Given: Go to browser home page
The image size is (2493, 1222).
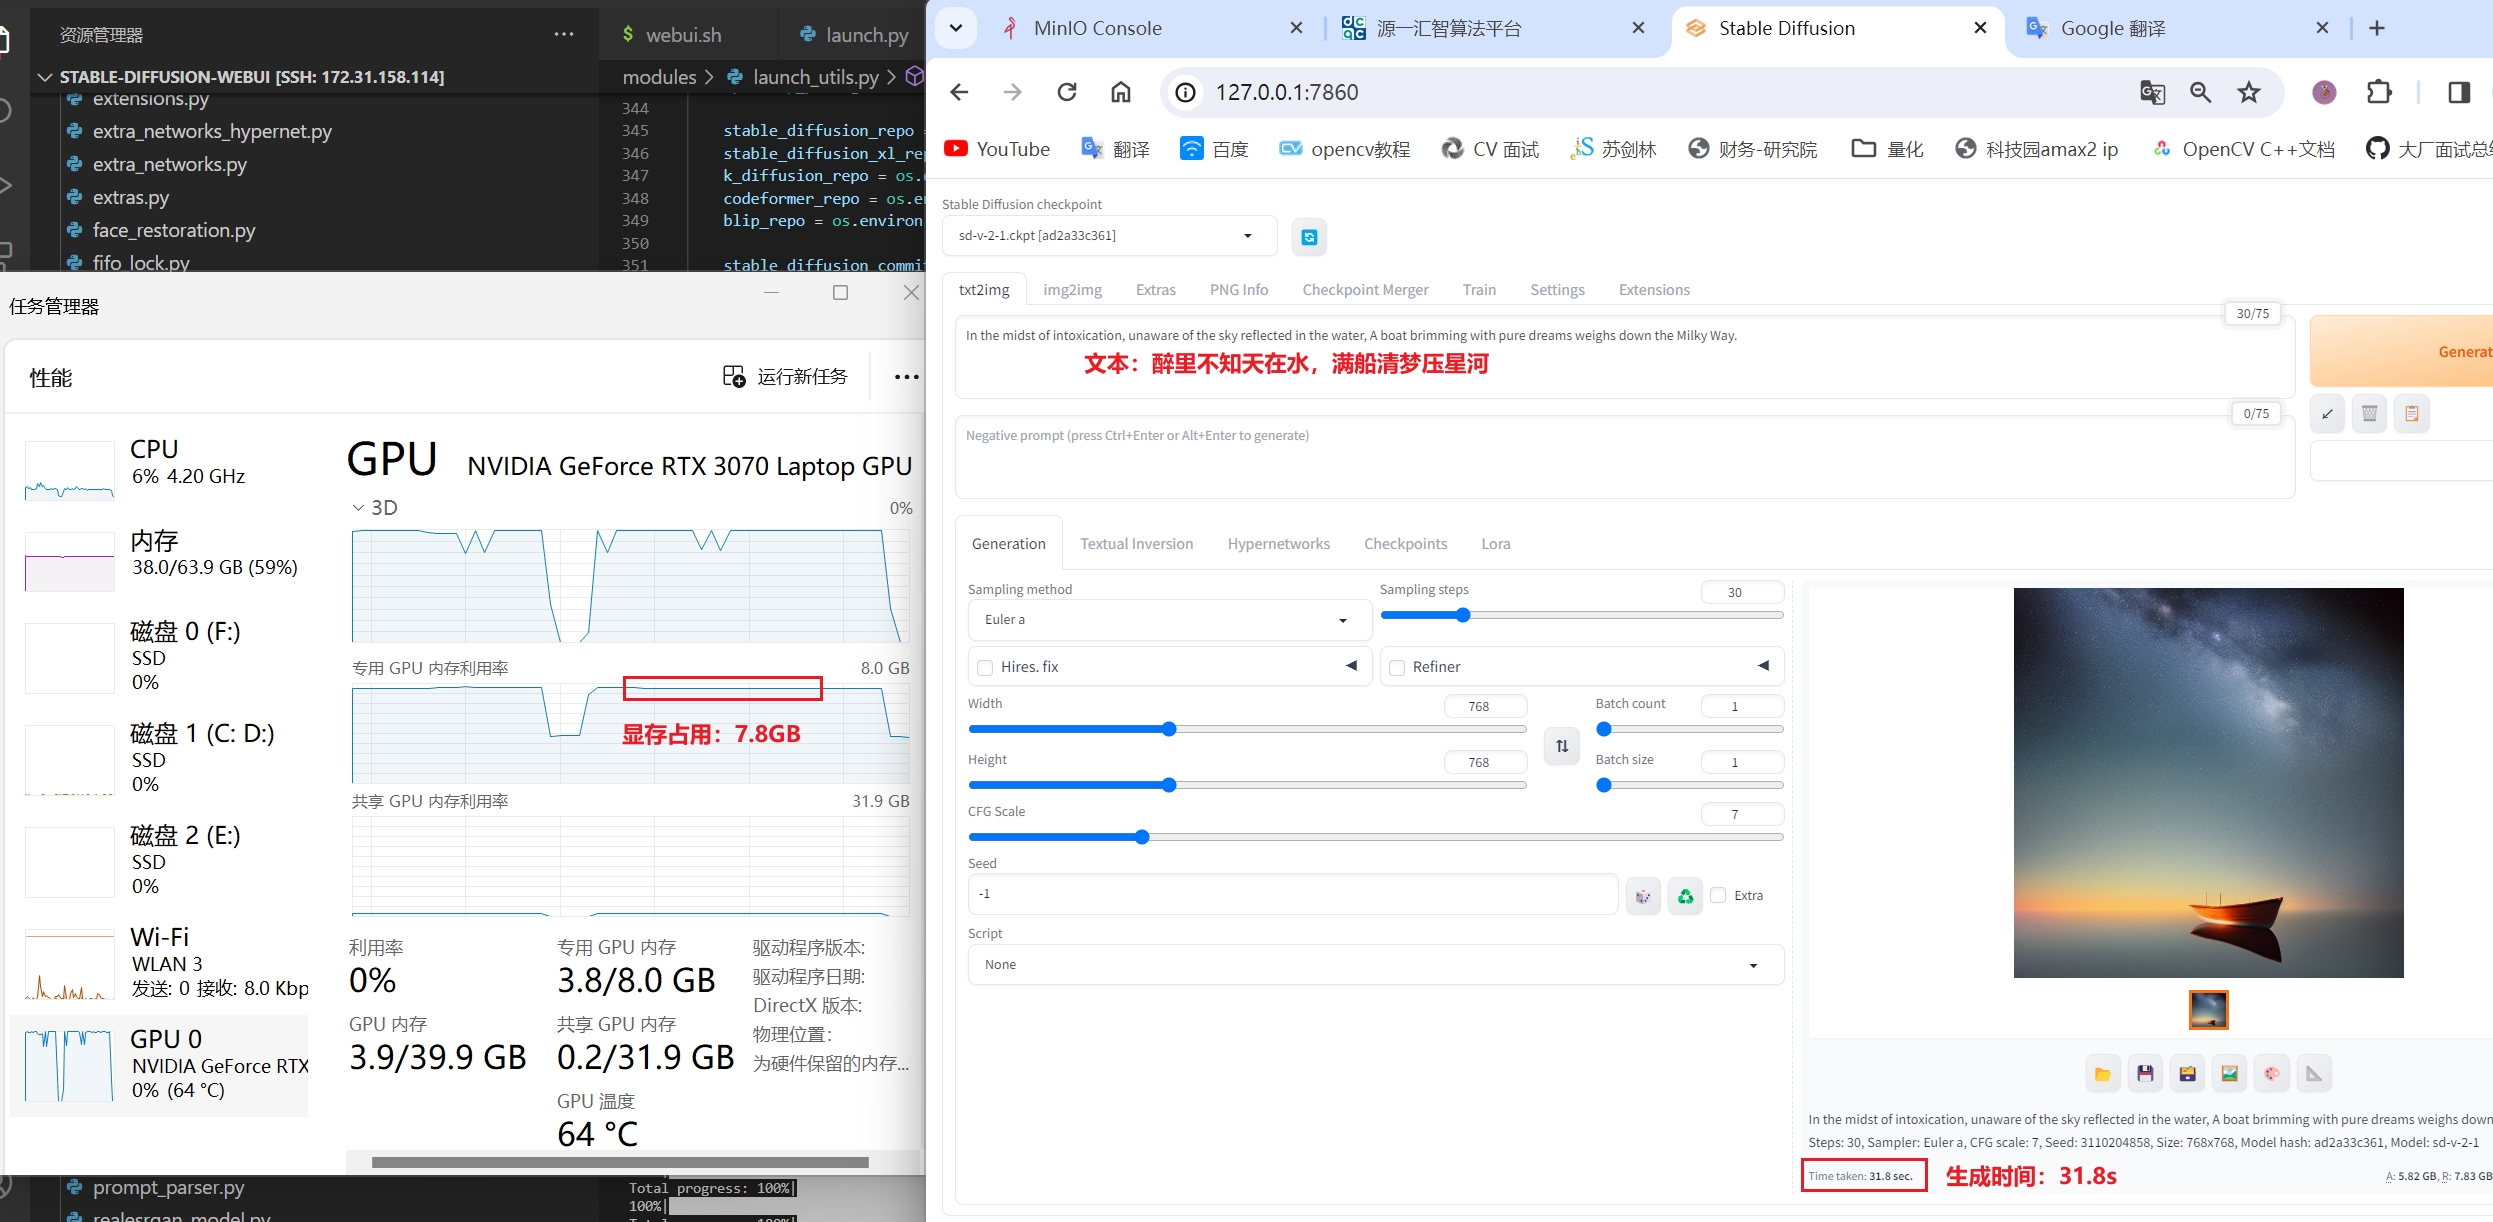Looking at the screenshot, I should click(1121, 92).
